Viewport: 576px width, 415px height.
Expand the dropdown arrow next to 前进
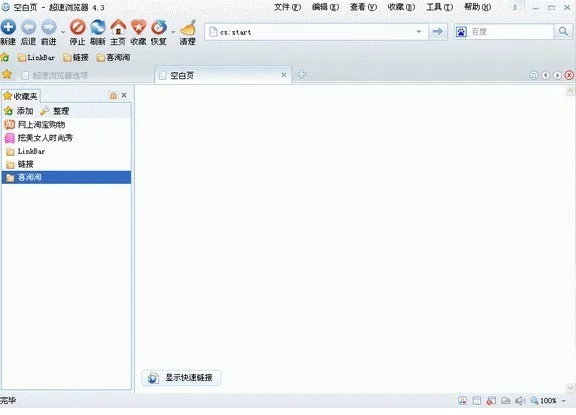coord(63,32)
